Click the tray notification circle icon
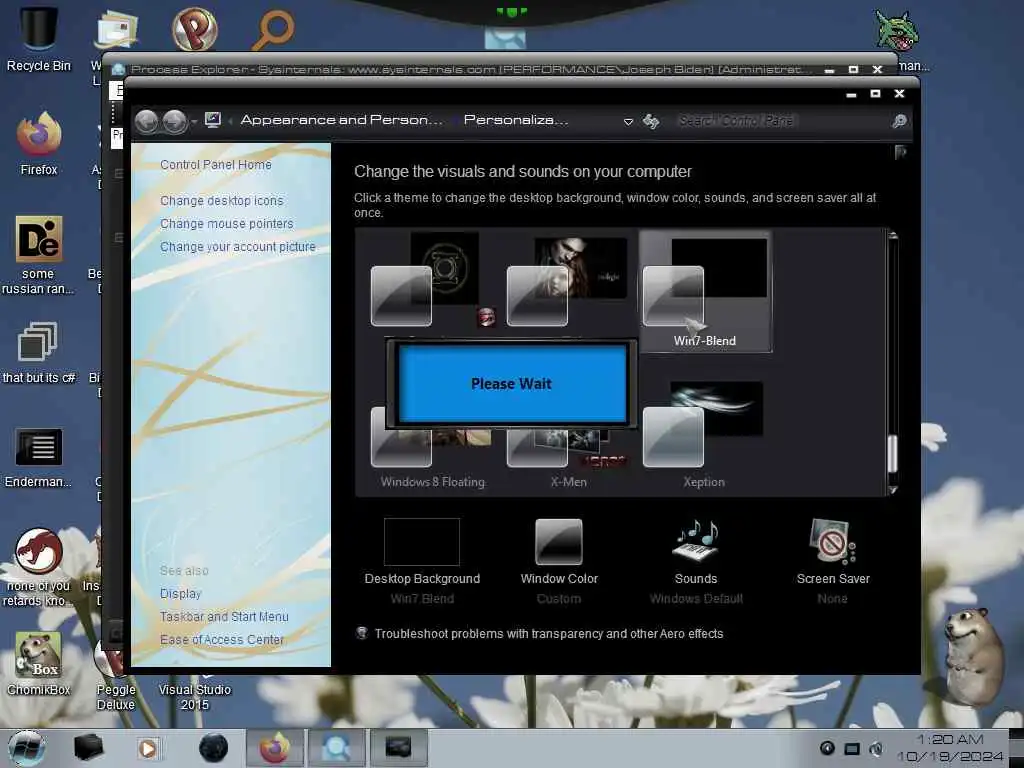Image resolution: width=1024 pixels, height=768 pixels. [x=827, y=748]
